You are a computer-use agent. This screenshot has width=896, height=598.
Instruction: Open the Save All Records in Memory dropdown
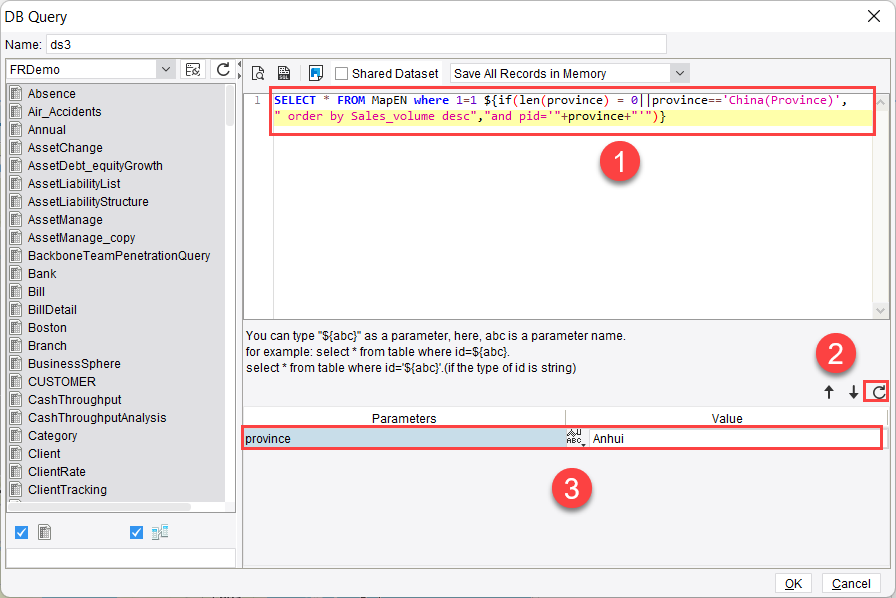pyautogui.click(x=678, y=72)
